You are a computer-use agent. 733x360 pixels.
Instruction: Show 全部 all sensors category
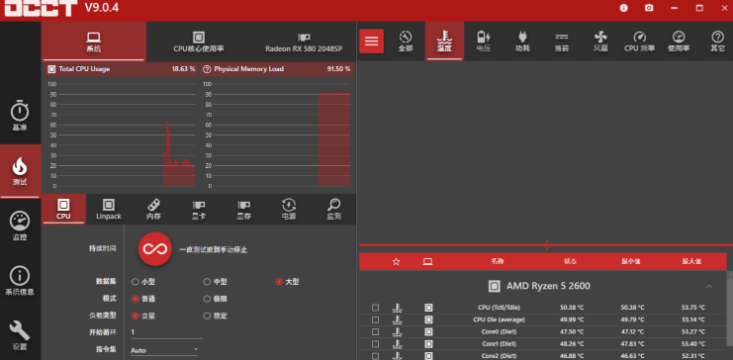[405, 41]
